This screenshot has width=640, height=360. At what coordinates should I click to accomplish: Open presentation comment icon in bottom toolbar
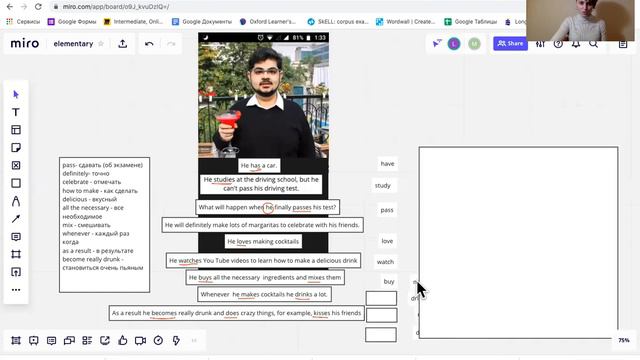(33, 340)
